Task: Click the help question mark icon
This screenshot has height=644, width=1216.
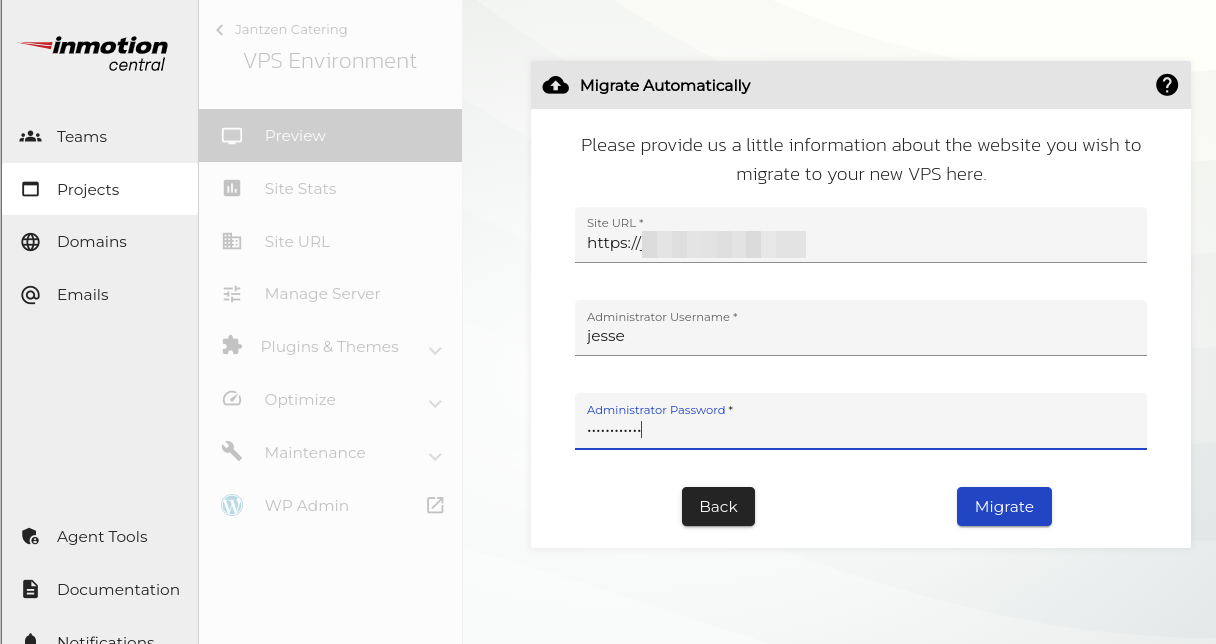Action: [1166, 85]
